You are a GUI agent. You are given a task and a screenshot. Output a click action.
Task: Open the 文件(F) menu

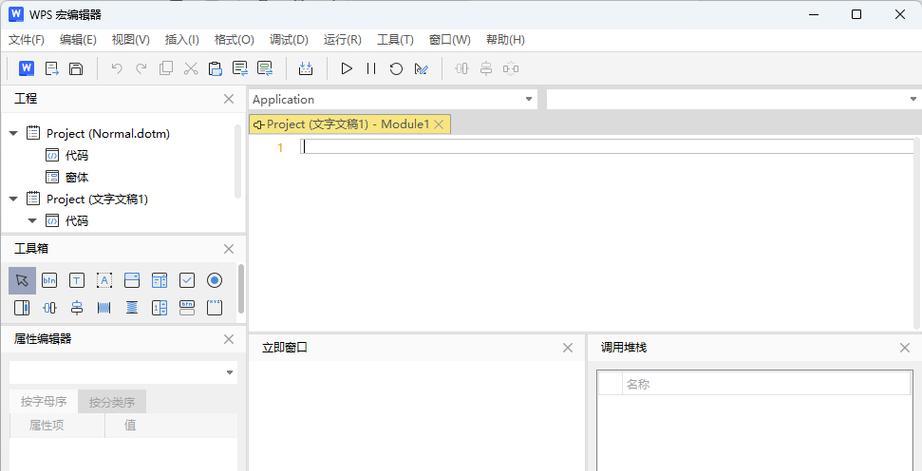coord(26,40)
